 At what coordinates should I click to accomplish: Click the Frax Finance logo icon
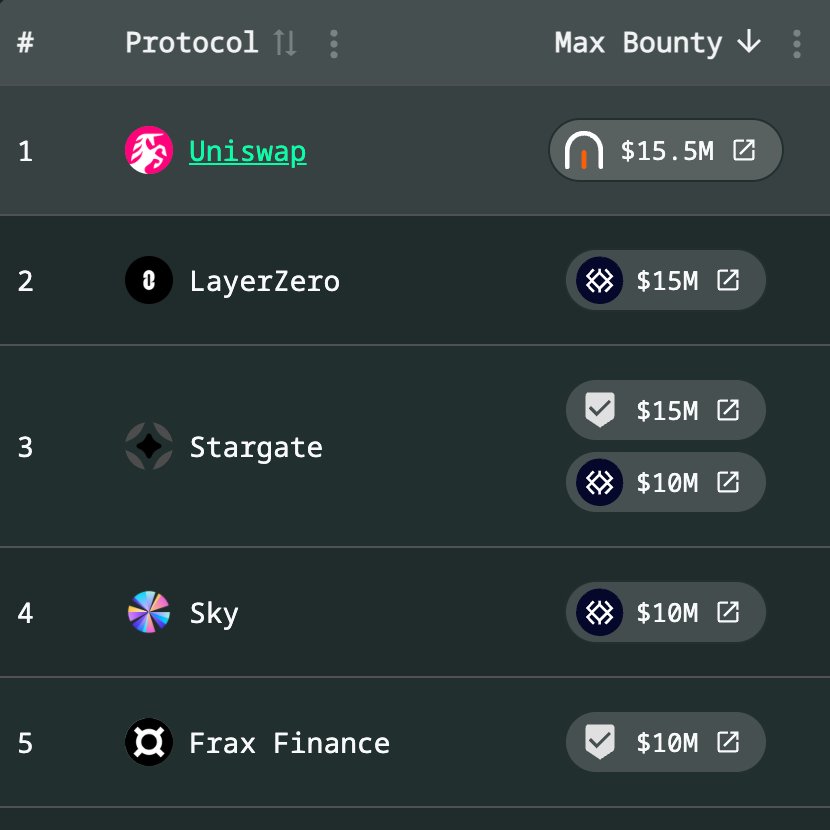[x=149, y=742]
